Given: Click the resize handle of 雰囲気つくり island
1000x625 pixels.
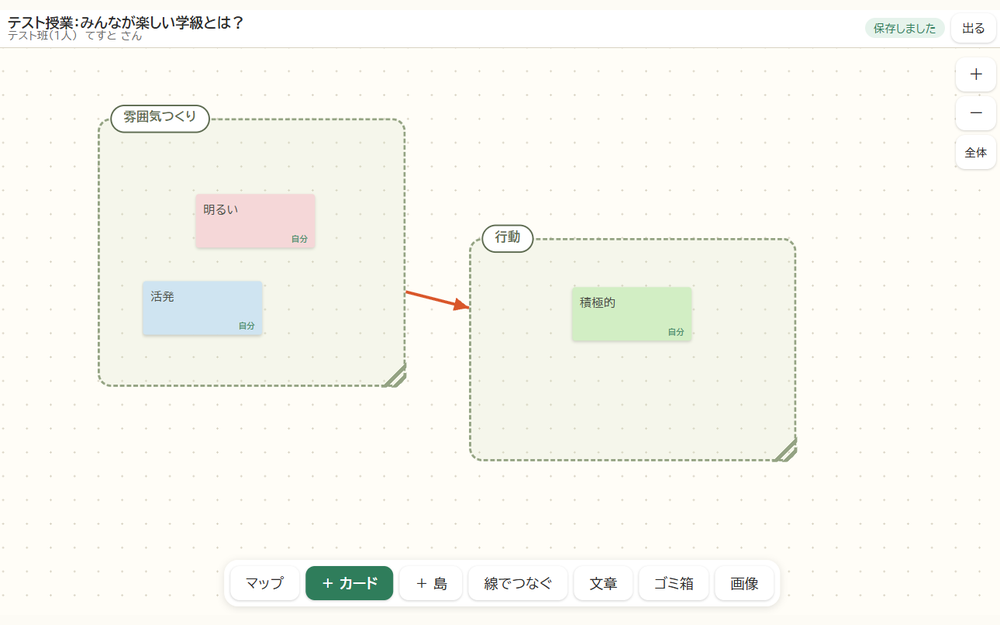Looking at the screenshot, I should (x=395, y=376).
